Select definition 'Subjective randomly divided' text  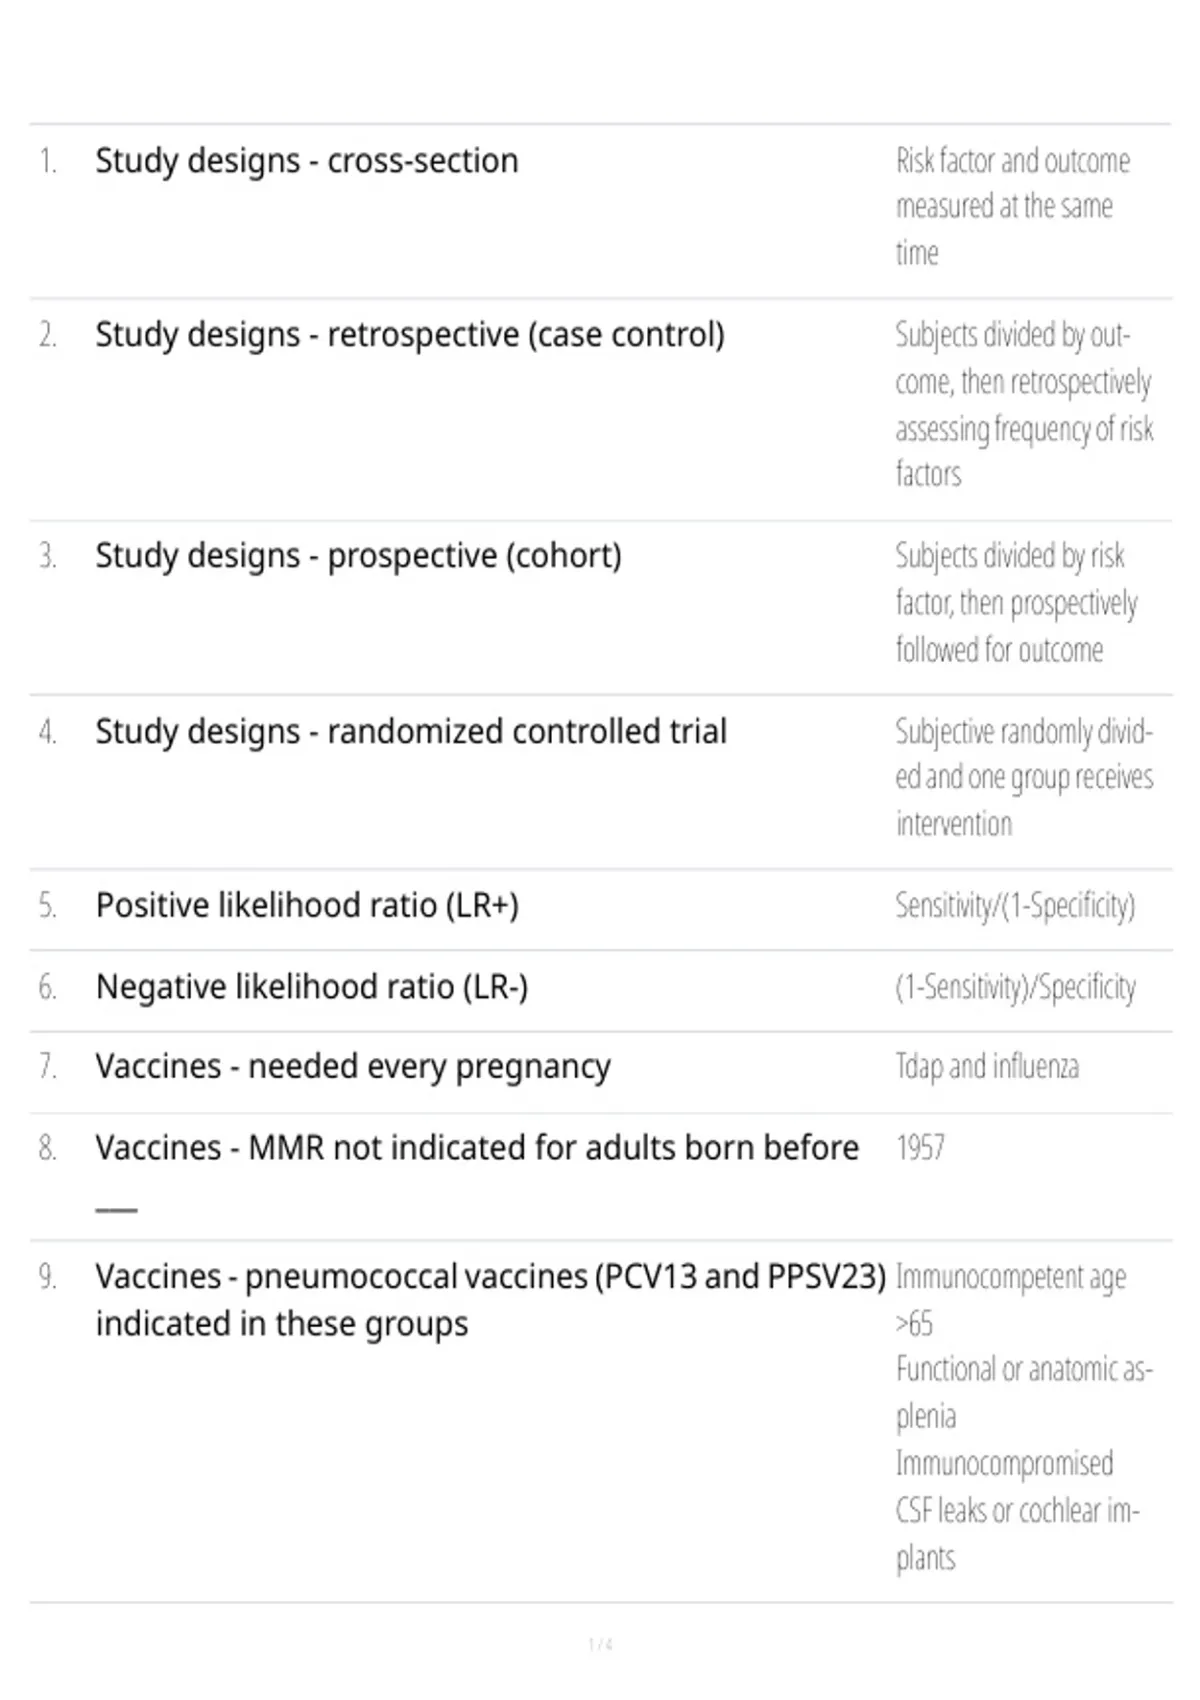click(1024, 778)
